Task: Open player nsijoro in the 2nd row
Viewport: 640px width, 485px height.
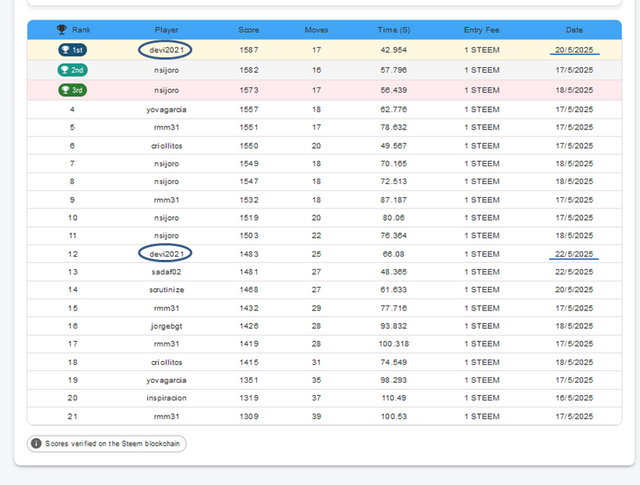Action: coord(167,70)
